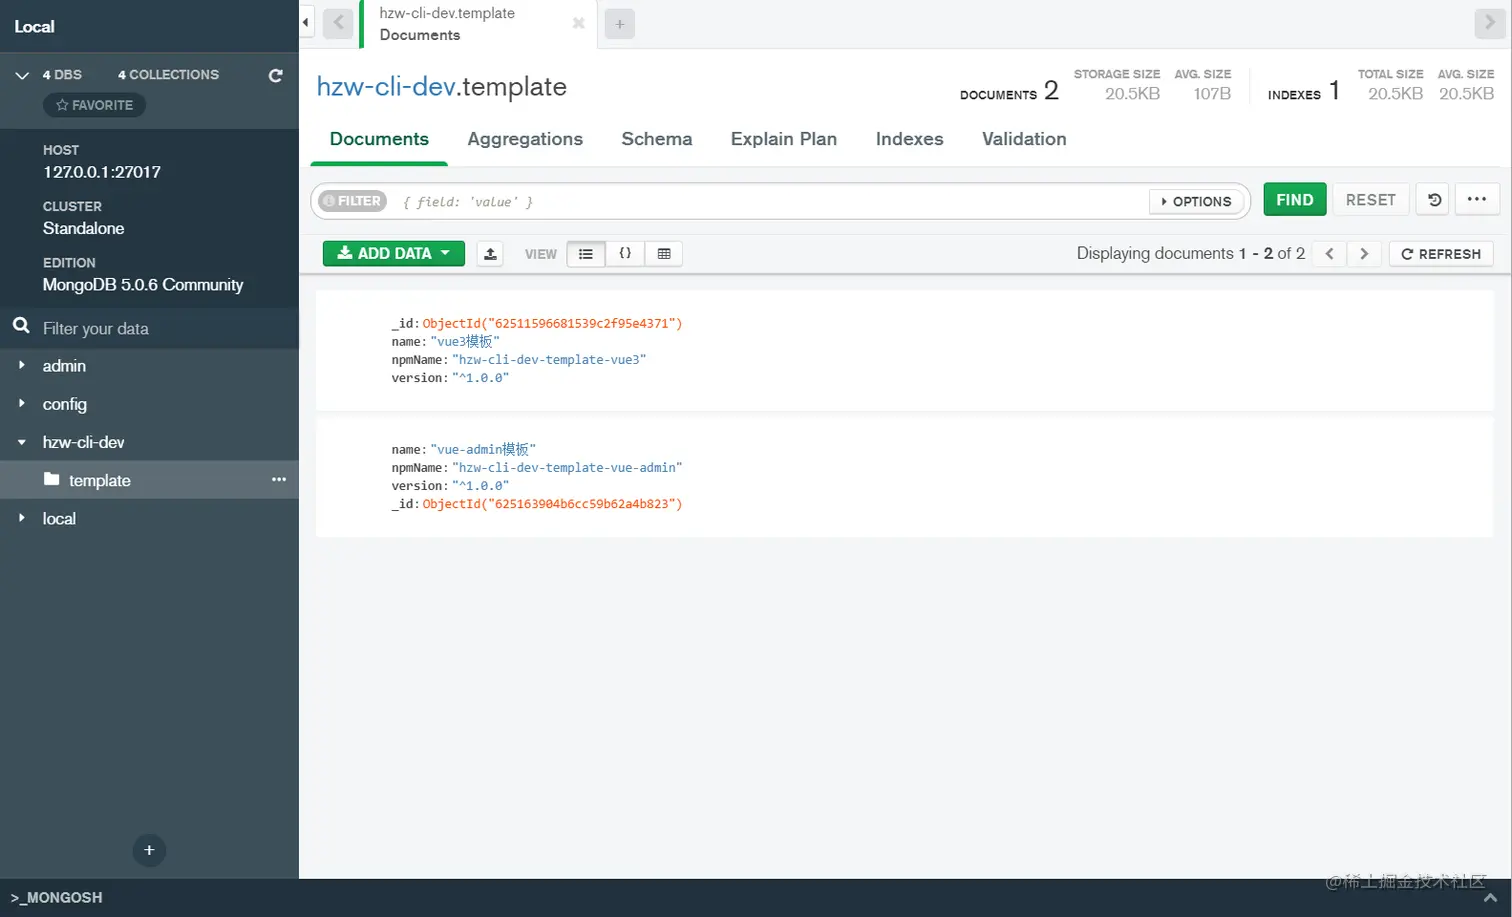Switch to the Aggregations tab
1512x917 pixels.
[525, 140]
